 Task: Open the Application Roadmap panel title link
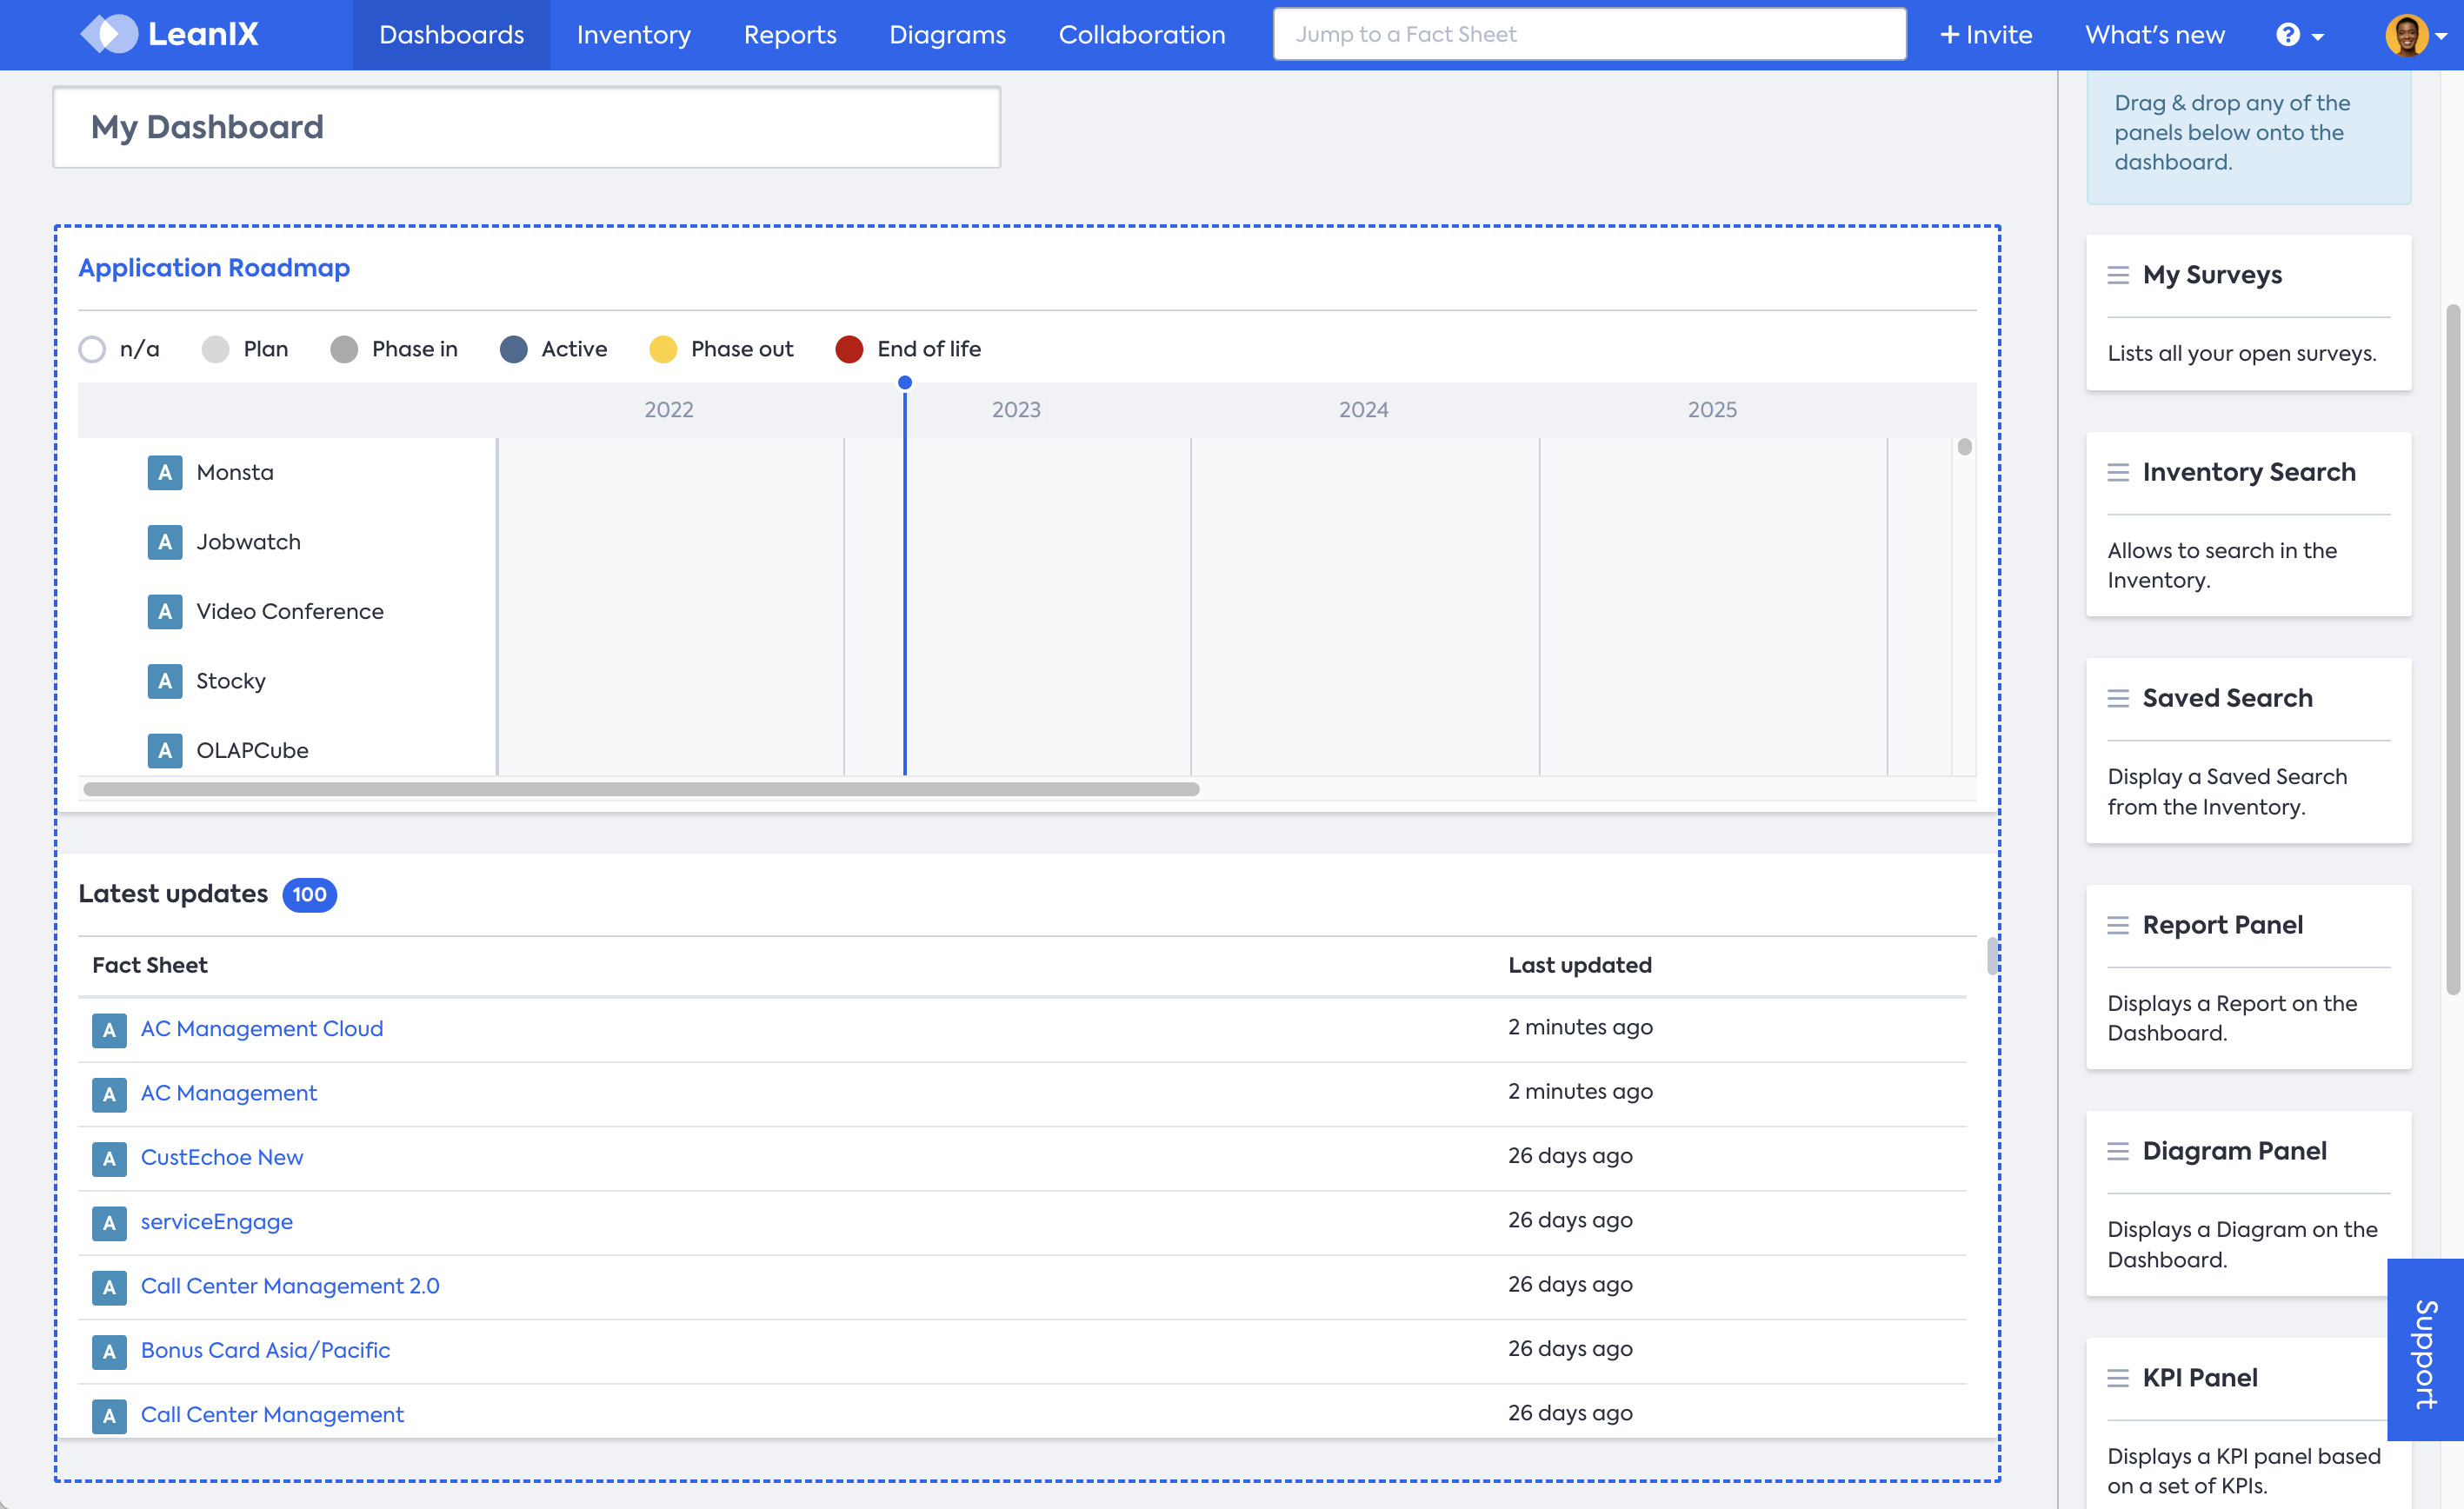click(x=214, y=268)
